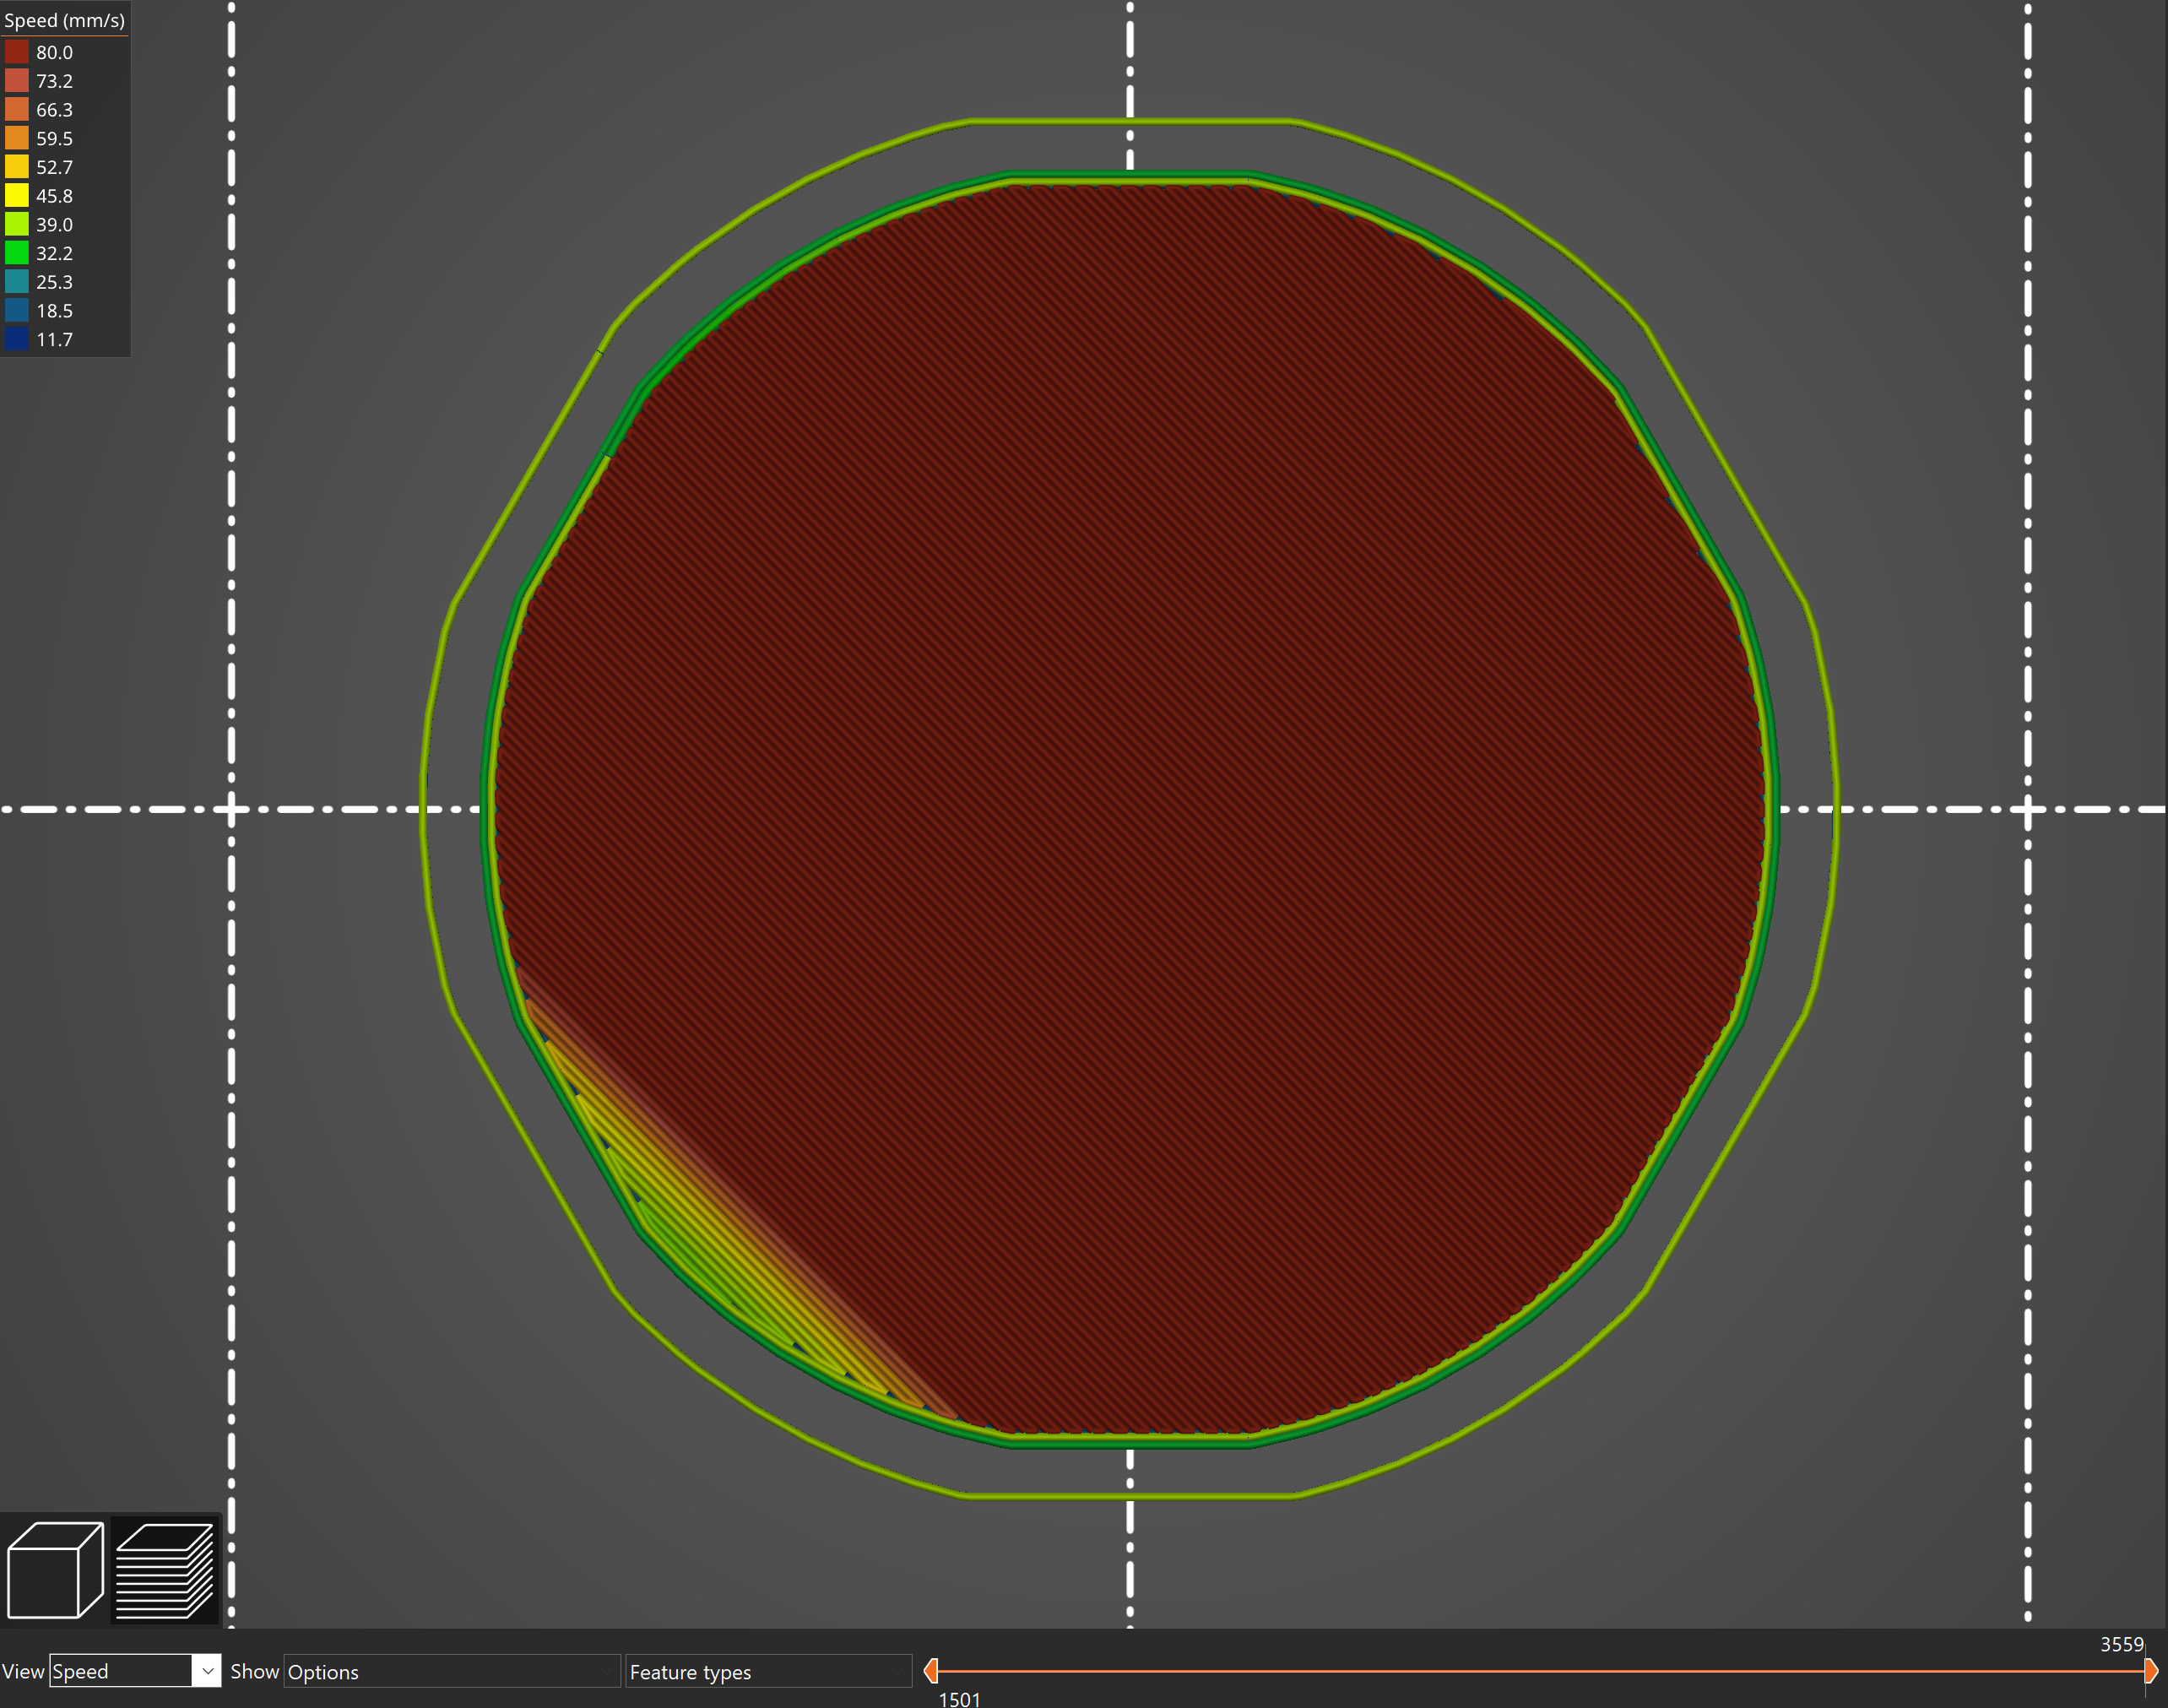2168x1708 pixels.
Task: Expand the Show Options dropdown
Action: click(x=450, y=1671)
